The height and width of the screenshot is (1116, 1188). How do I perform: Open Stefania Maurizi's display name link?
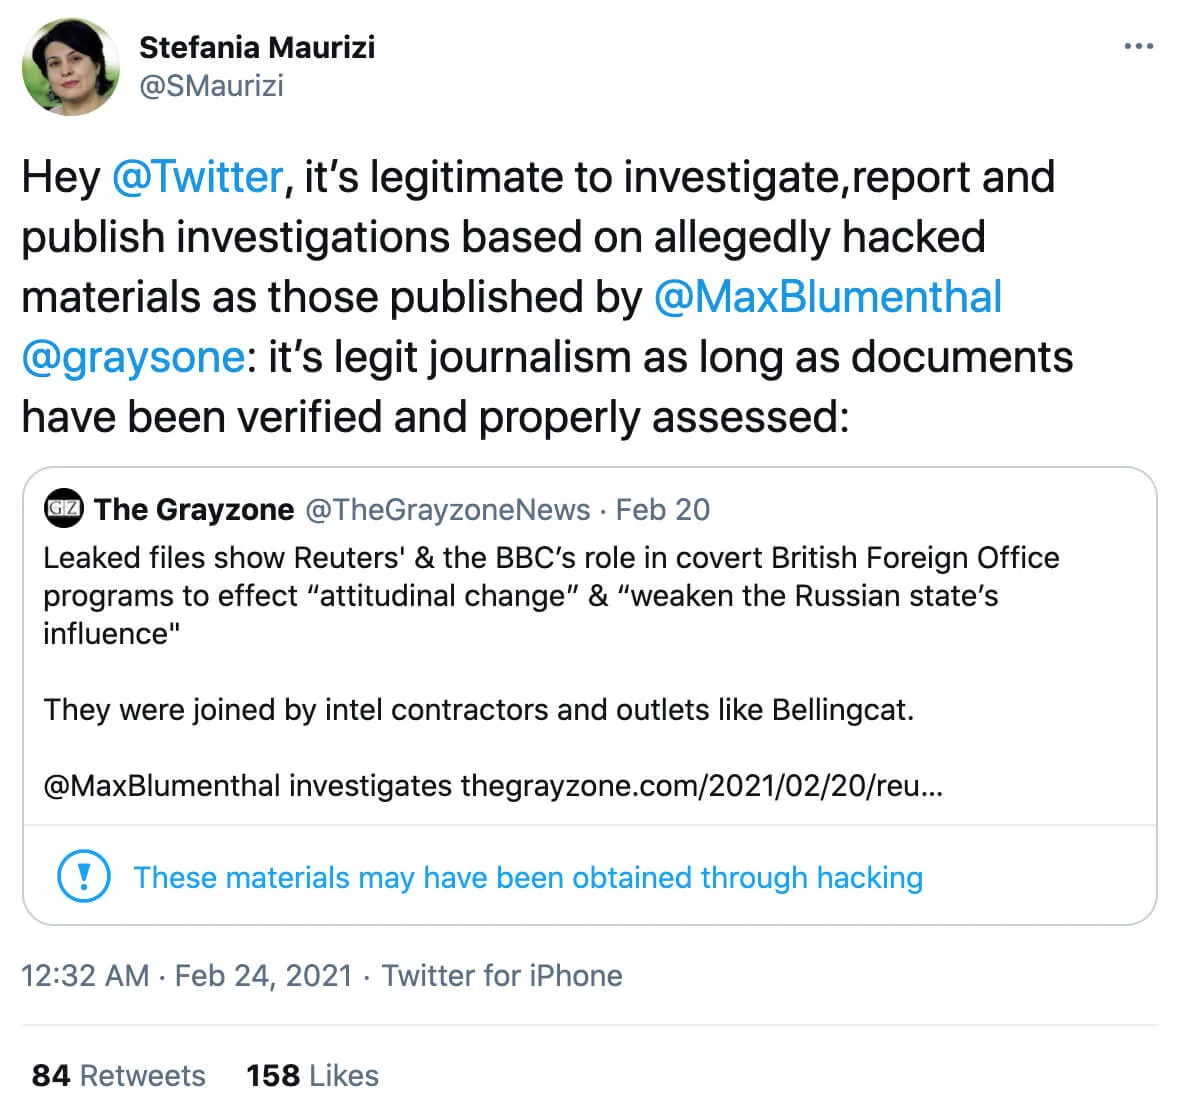click(257, 47)
